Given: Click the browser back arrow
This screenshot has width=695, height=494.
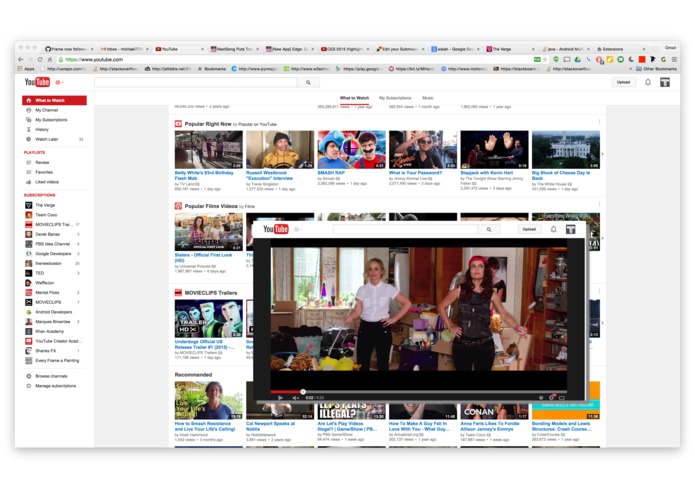Looking at the screenshot, I should point(20,59).
